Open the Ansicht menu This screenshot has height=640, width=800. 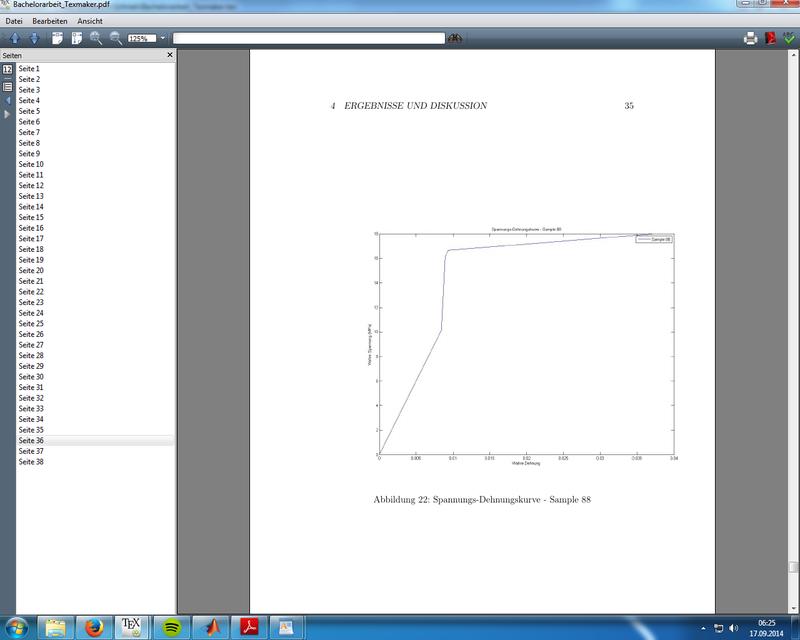90,21
